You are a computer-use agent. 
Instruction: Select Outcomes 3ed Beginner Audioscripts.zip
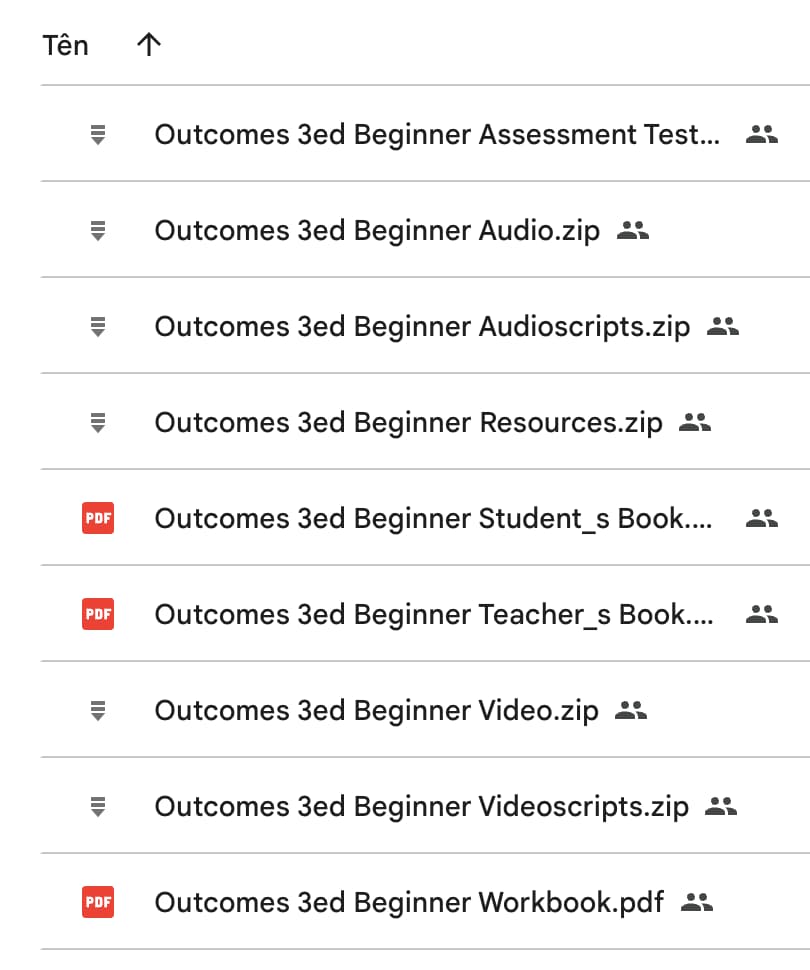[x=422, y=326]
